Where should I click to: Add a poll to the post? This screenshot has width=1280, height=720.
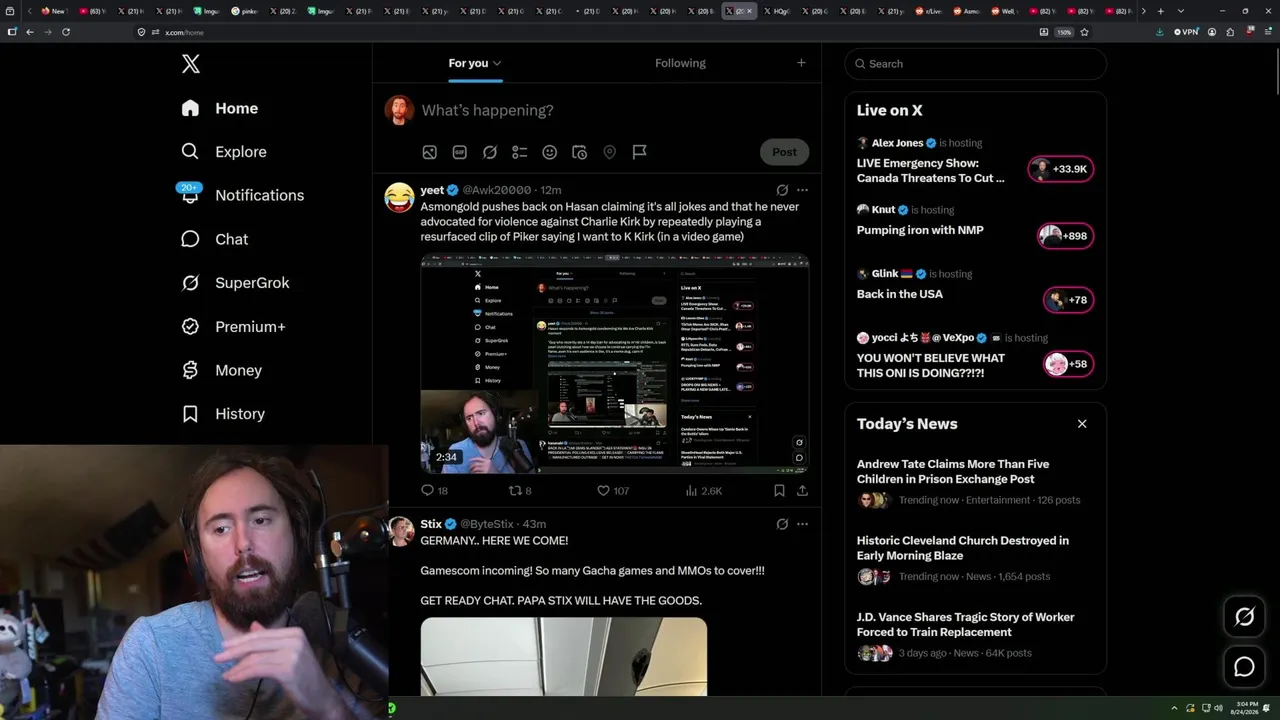pyautogui.click(x=520, y=152)
